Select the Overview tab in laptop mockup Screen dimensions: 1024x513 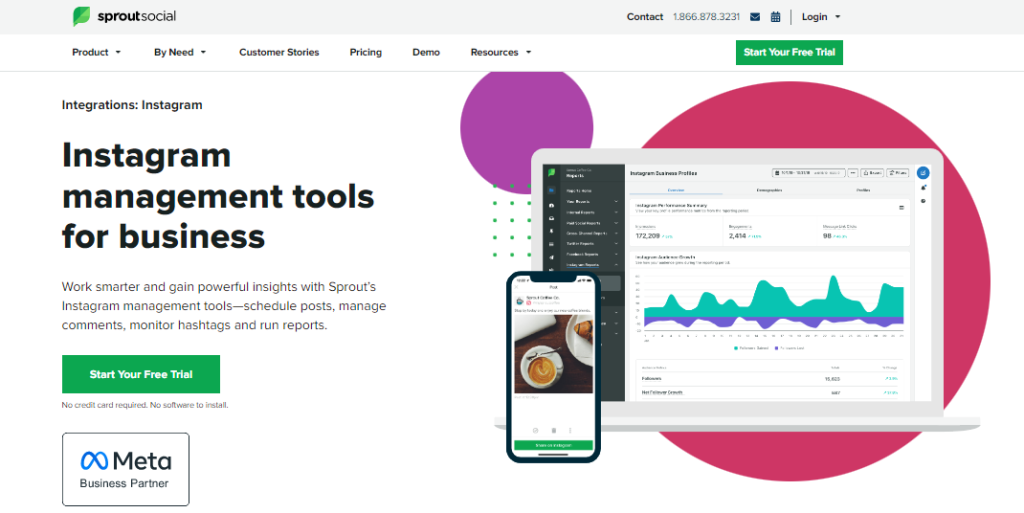tap(675, 190)
